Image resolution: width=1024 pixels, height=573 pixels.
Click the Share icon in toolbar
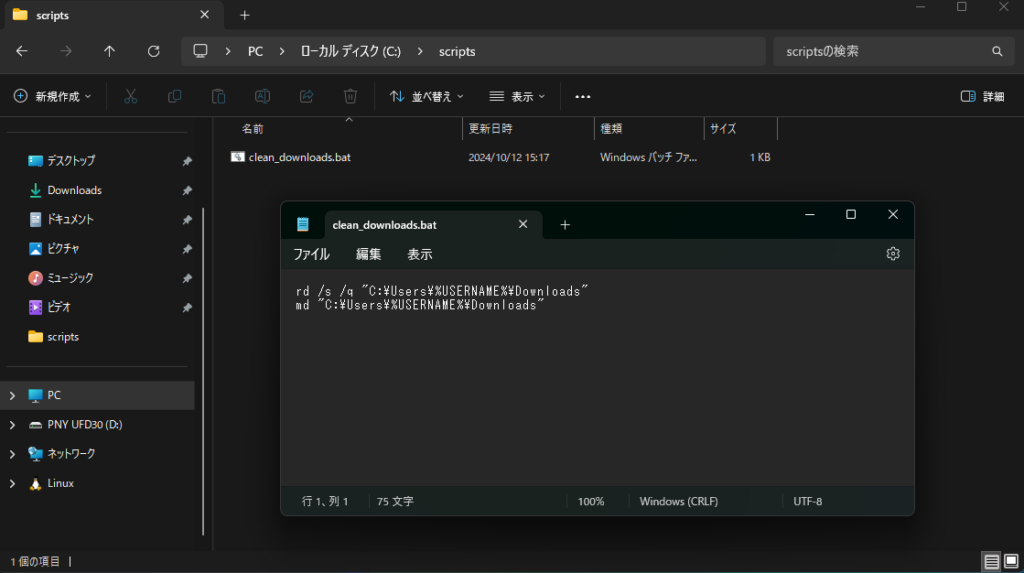click(307, 96)
